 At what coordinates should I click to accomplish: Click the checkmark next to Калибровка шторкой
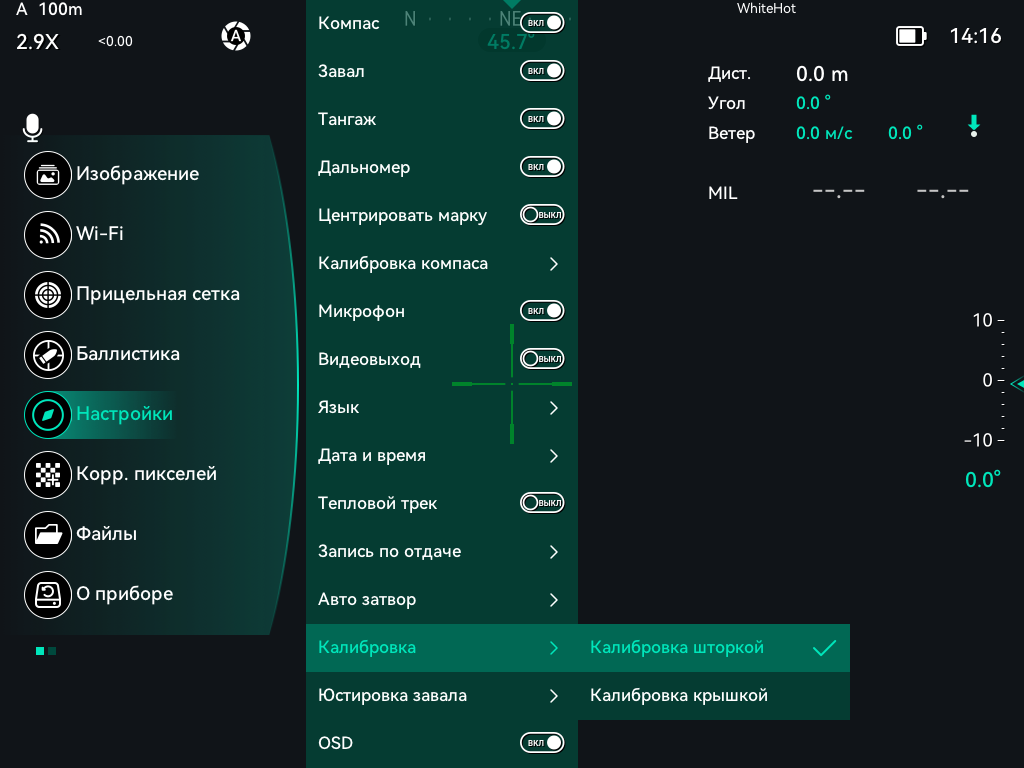(824, 648)
